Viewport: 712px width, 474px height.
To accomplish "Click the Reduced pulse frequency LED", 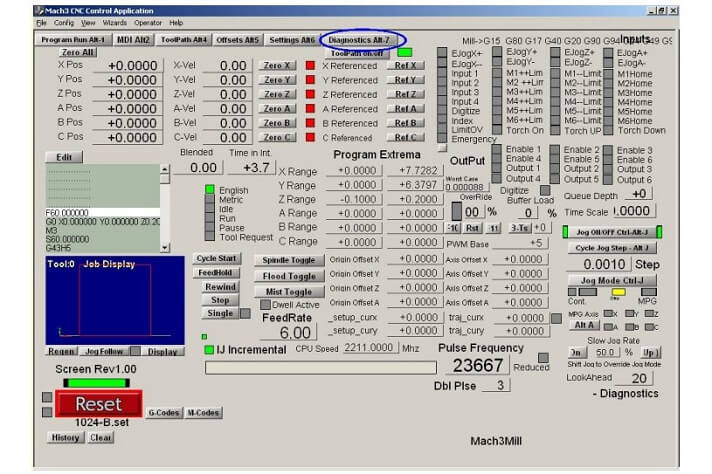I will tap(543, 357).
